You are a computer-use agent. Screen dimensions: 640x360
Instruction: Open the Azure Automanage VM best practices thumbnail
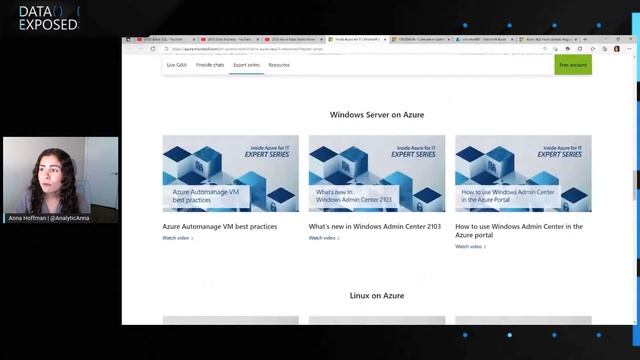[231, 173]
